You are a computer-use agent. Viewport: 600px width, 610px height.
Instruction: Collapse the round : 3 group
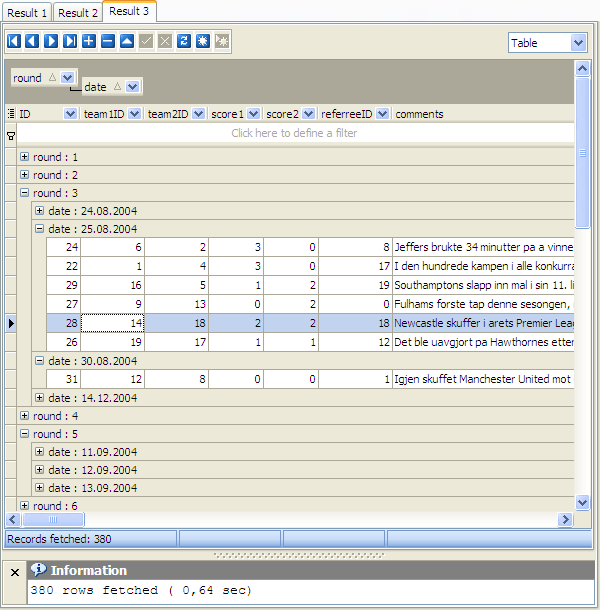[25, 193]
